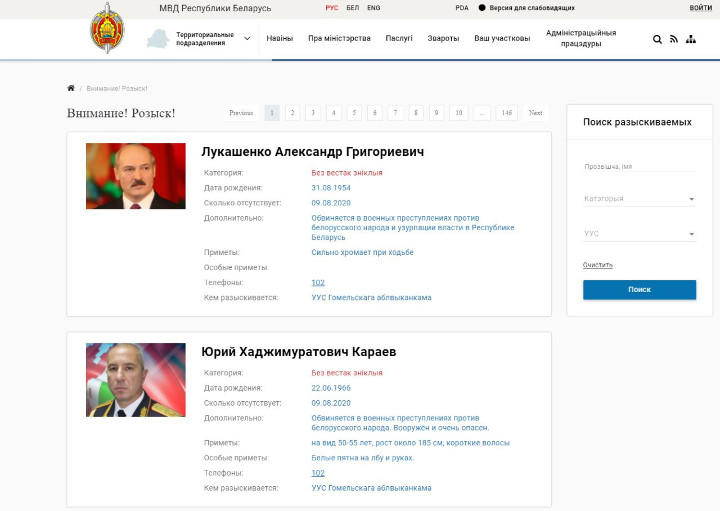Select pagination page 5
Screen dimensions: 720x511
click(354, 113)
